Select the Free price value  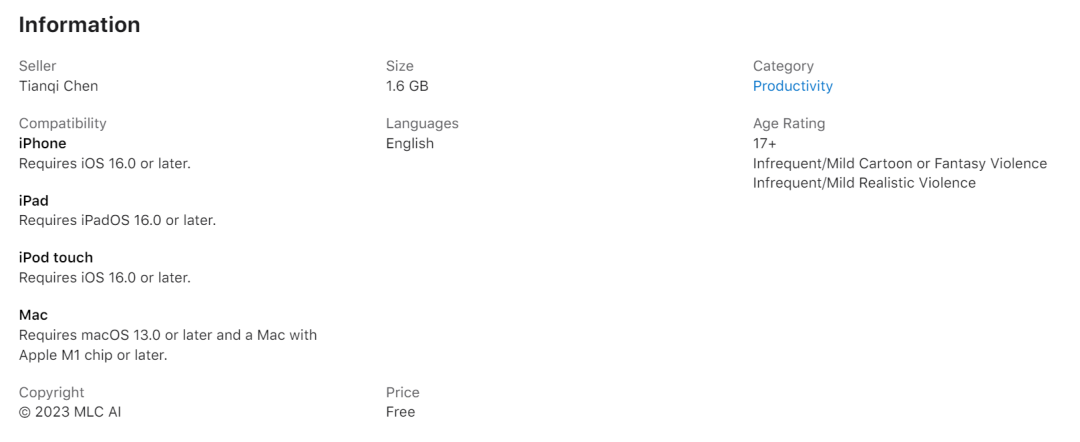point(400,412)
